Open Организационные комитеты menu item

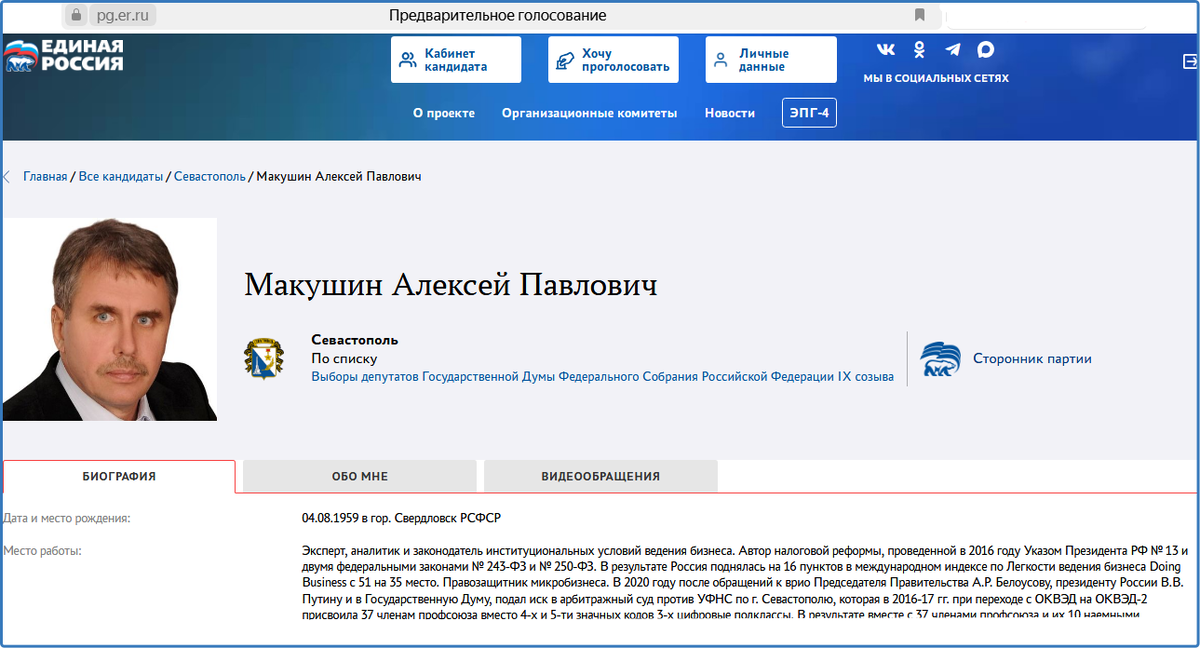coord(589,113)
